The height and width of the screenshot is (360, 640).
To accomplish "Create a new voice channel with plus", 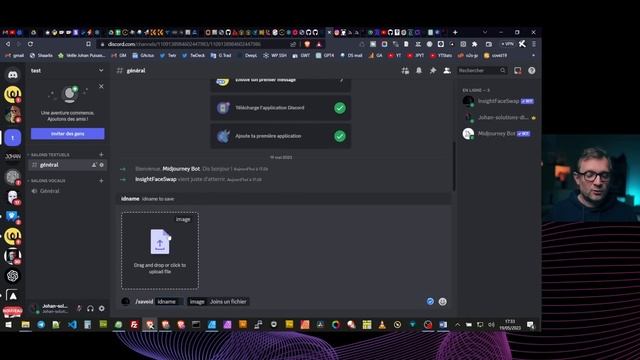I will click(101, 180).
